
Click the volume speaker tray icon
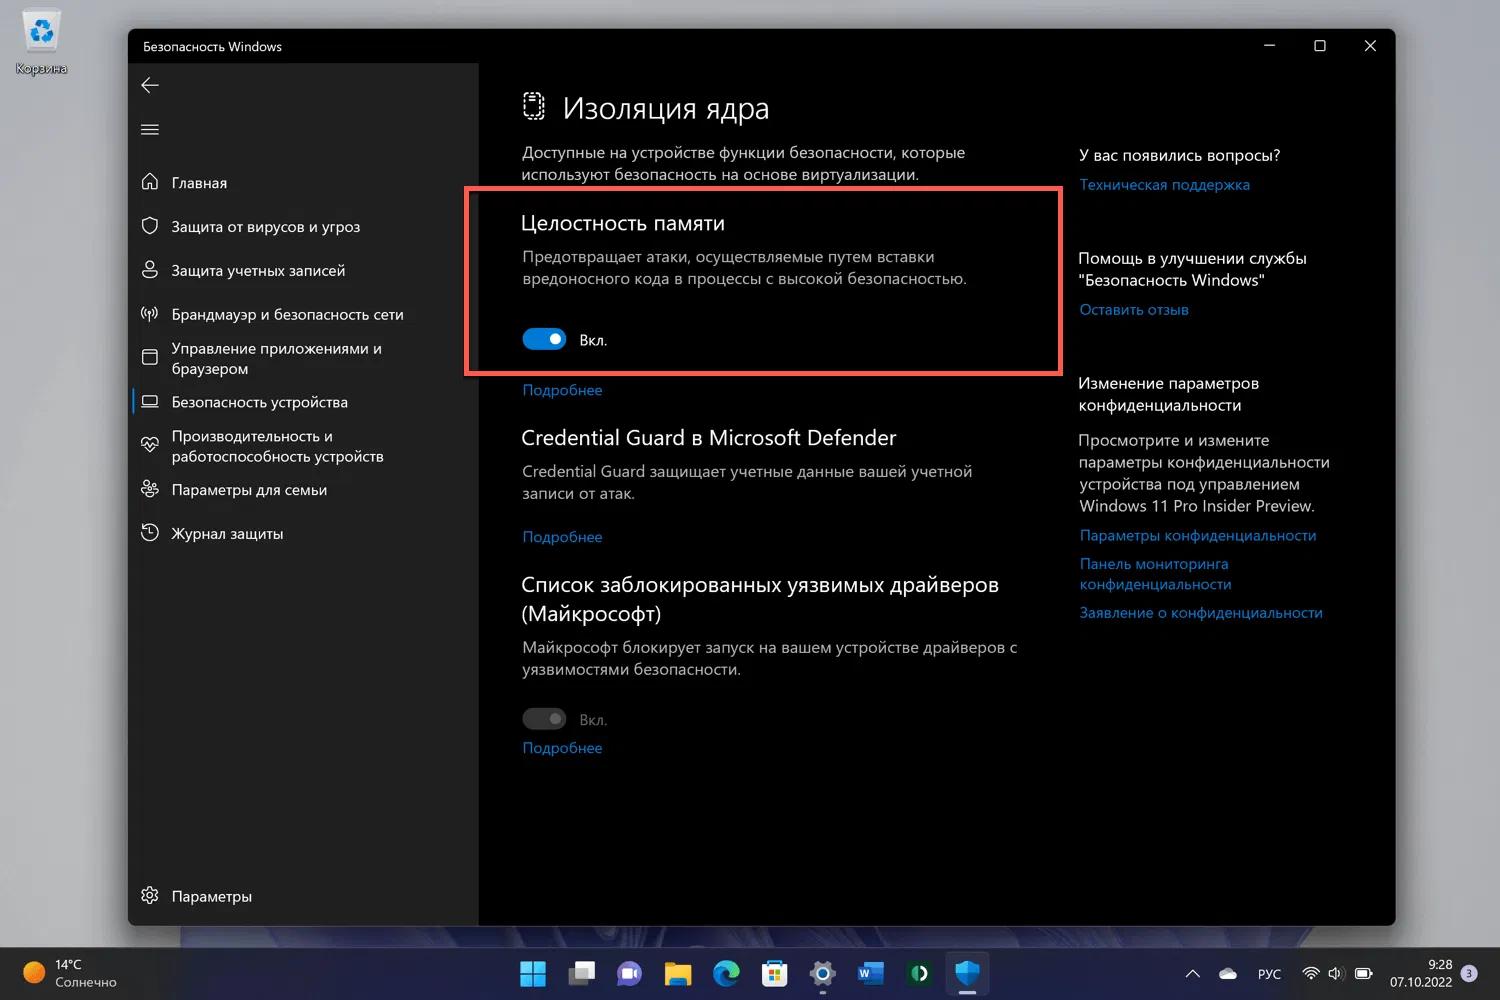pyautogui.click(x=1336, y=973)
